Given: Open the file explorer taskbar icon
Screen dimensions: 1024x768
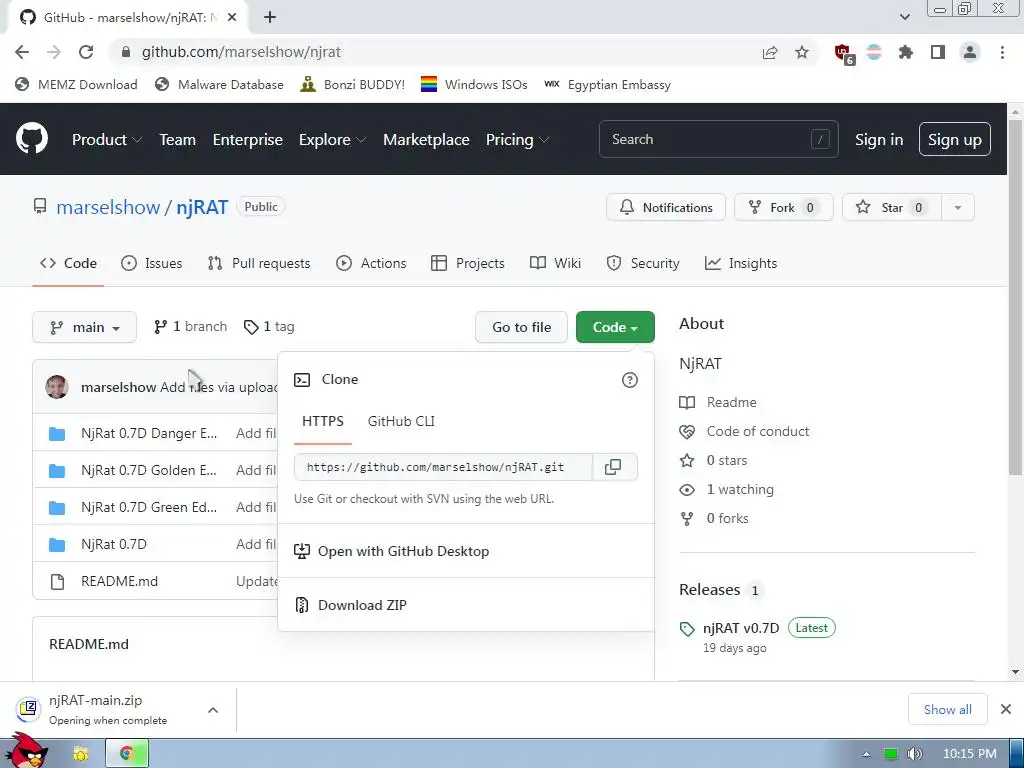Looking at the screenshot, I should point(80,754).
